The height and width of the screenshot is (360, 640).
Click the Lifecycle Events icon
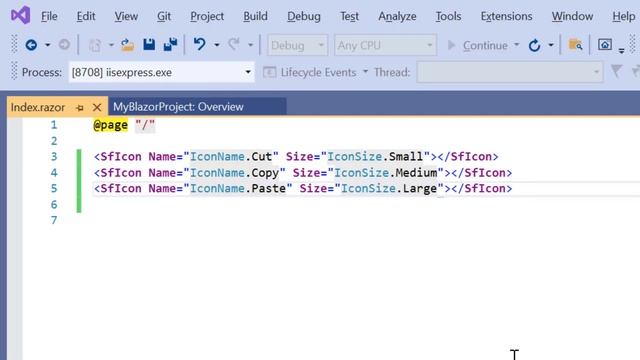[269, 73]
